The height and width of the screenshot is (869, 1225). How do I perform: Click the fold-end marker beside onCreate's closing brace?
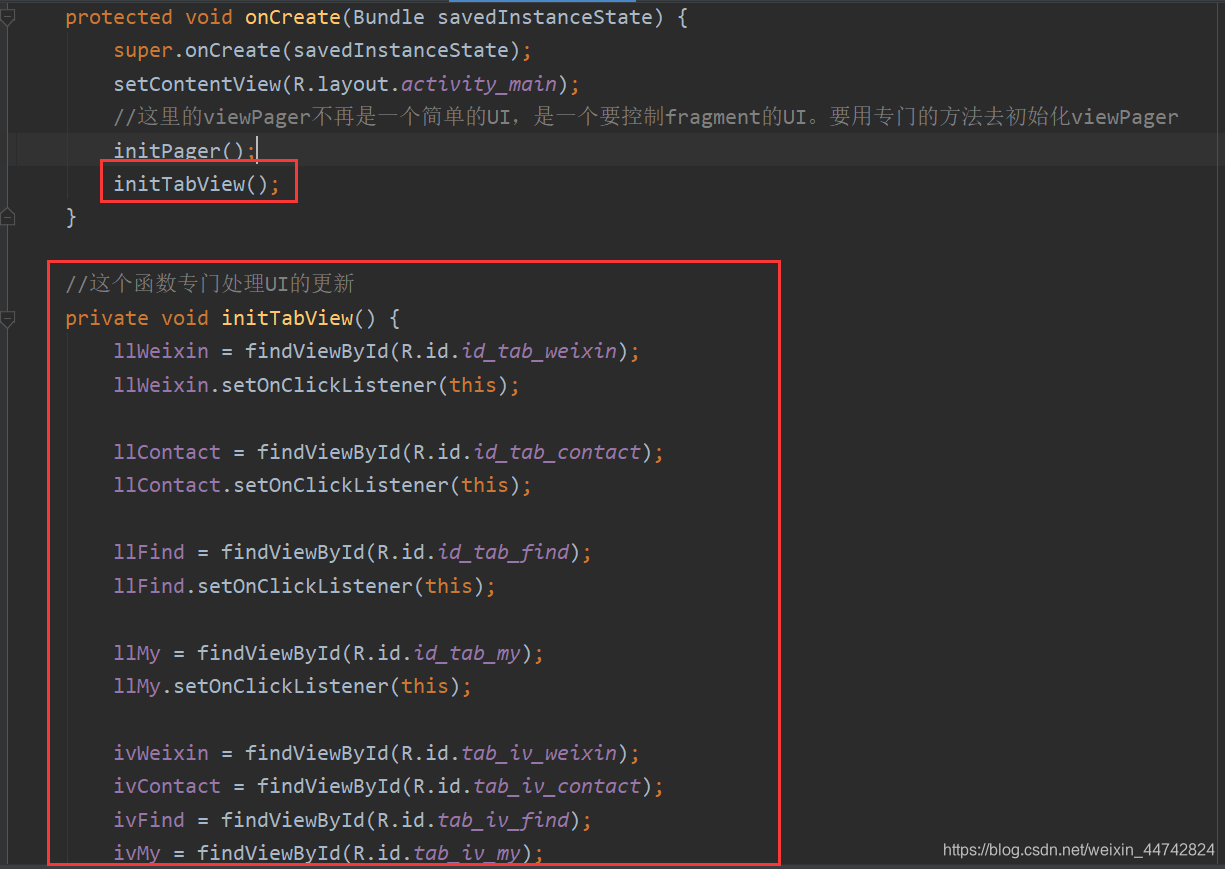click(x=7, y=216)
